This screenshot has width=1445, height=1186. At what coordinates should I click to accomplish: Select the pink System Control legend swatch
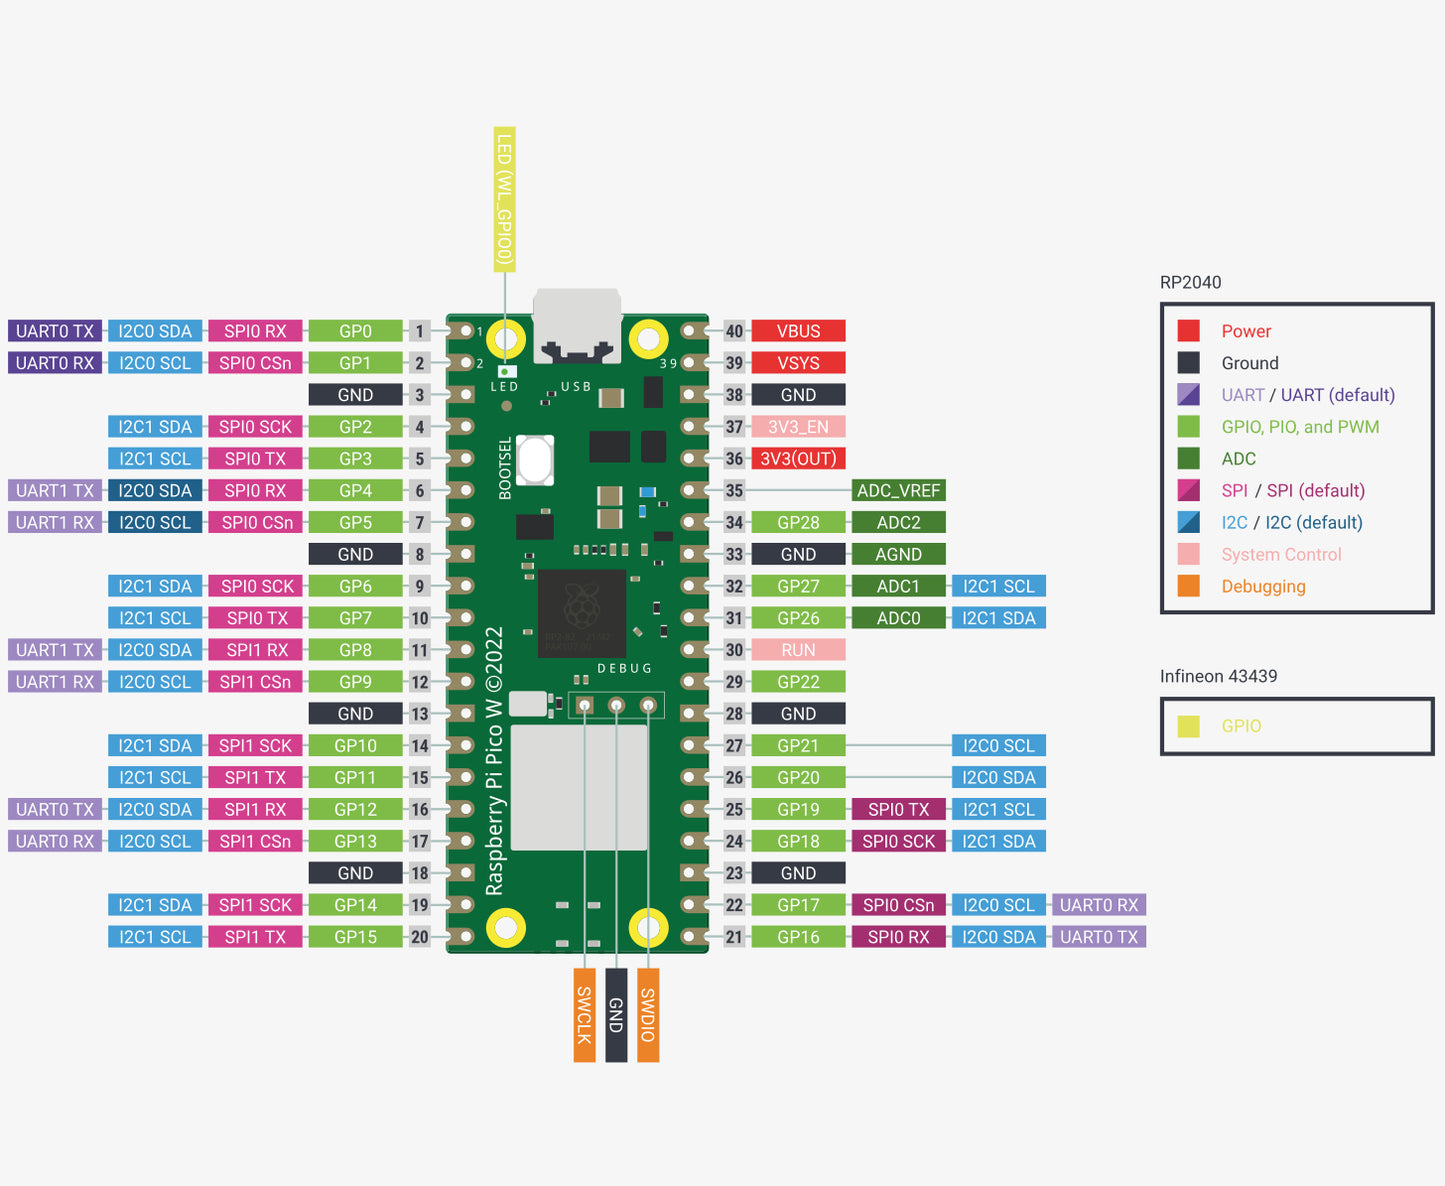pos(1188,554)
